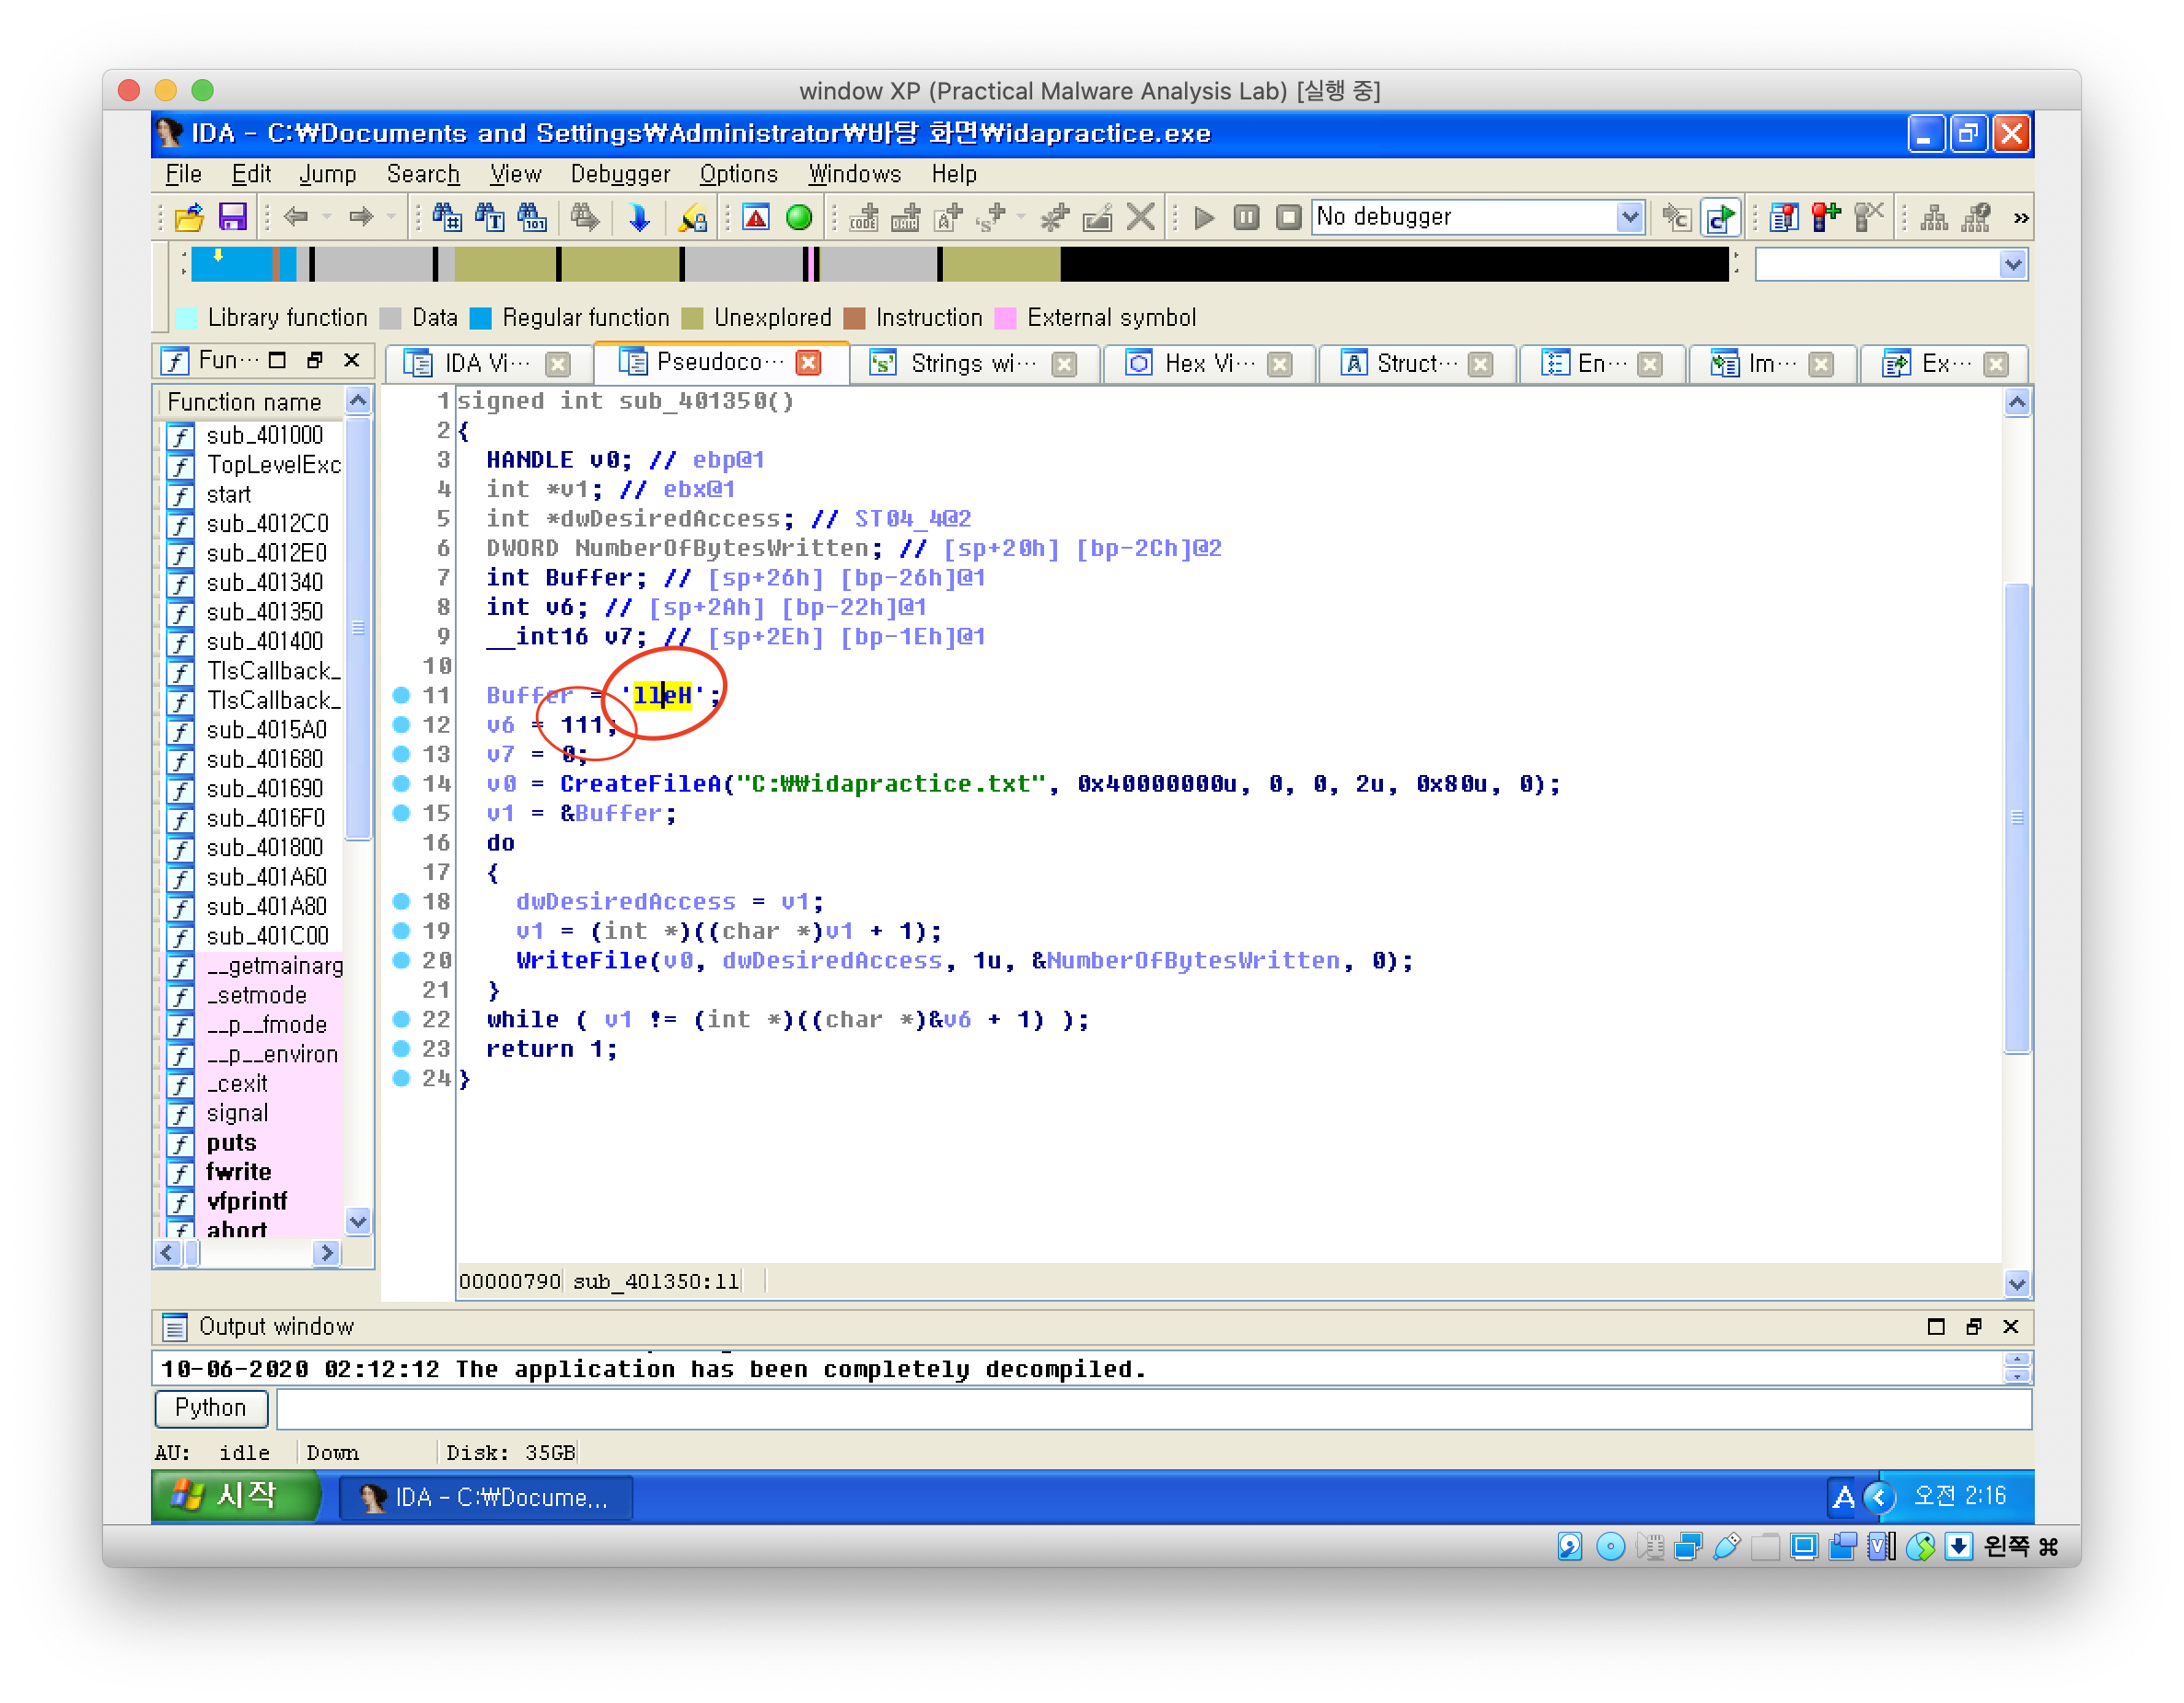Open the Edit menu
Image resolution: width=2184 pixels, height=1703 pixels.
point(251,174)
